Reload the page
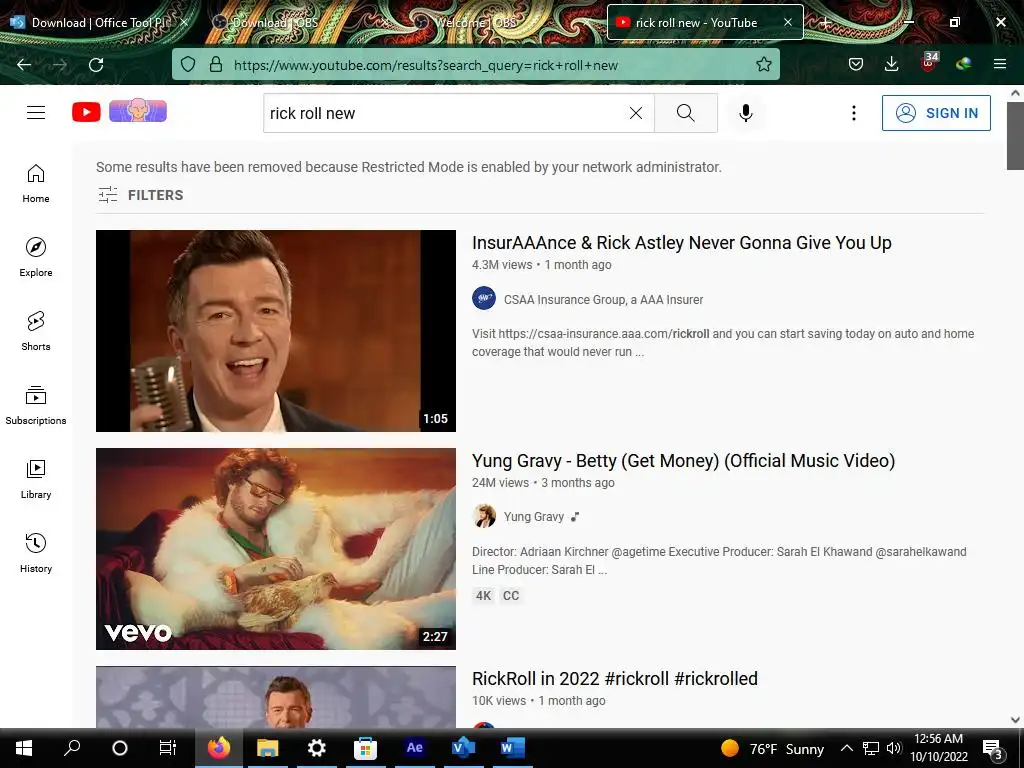Viewport: 1024px width, 768px height. tap(96, 65)
